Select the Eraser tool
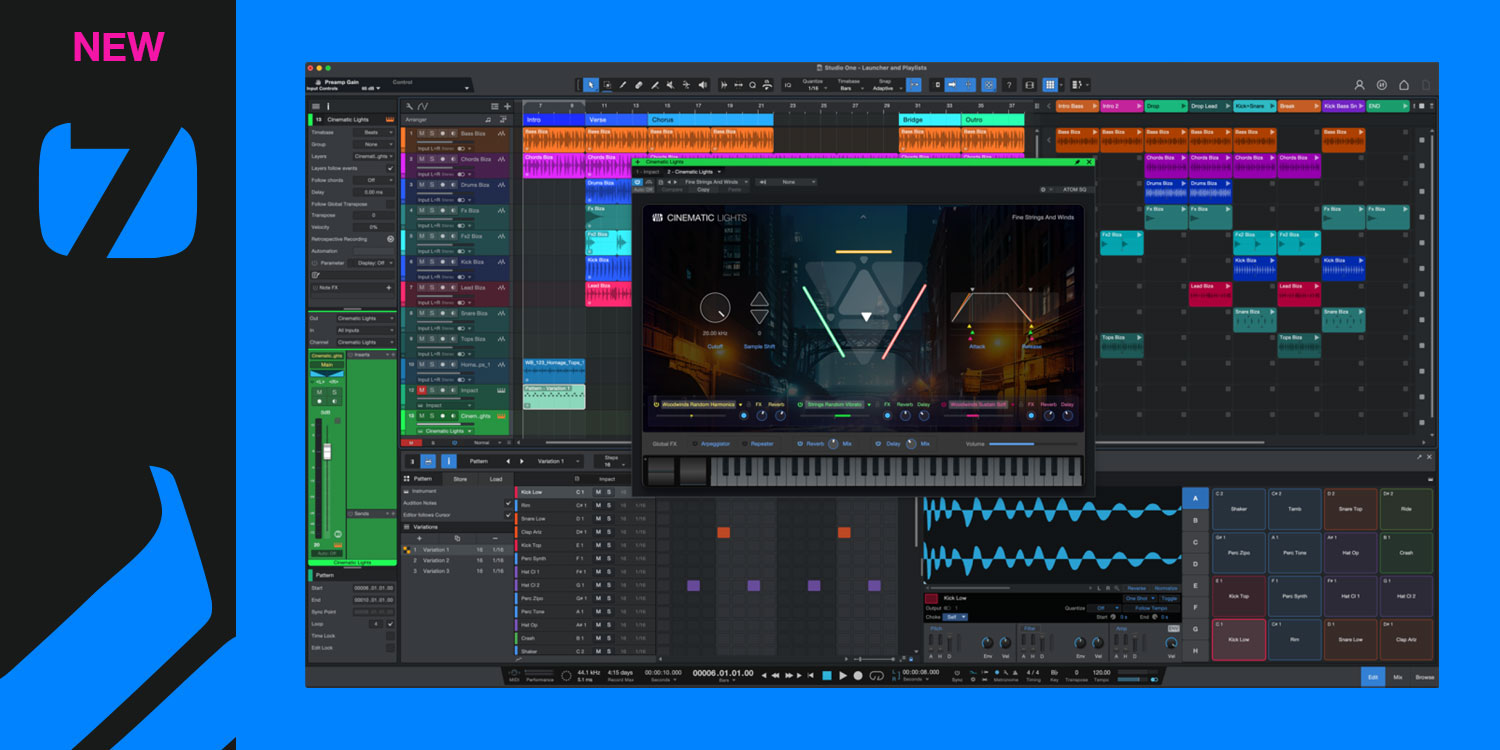The height and width of the screenshot is (750, 1500). (x=639, y=85)
